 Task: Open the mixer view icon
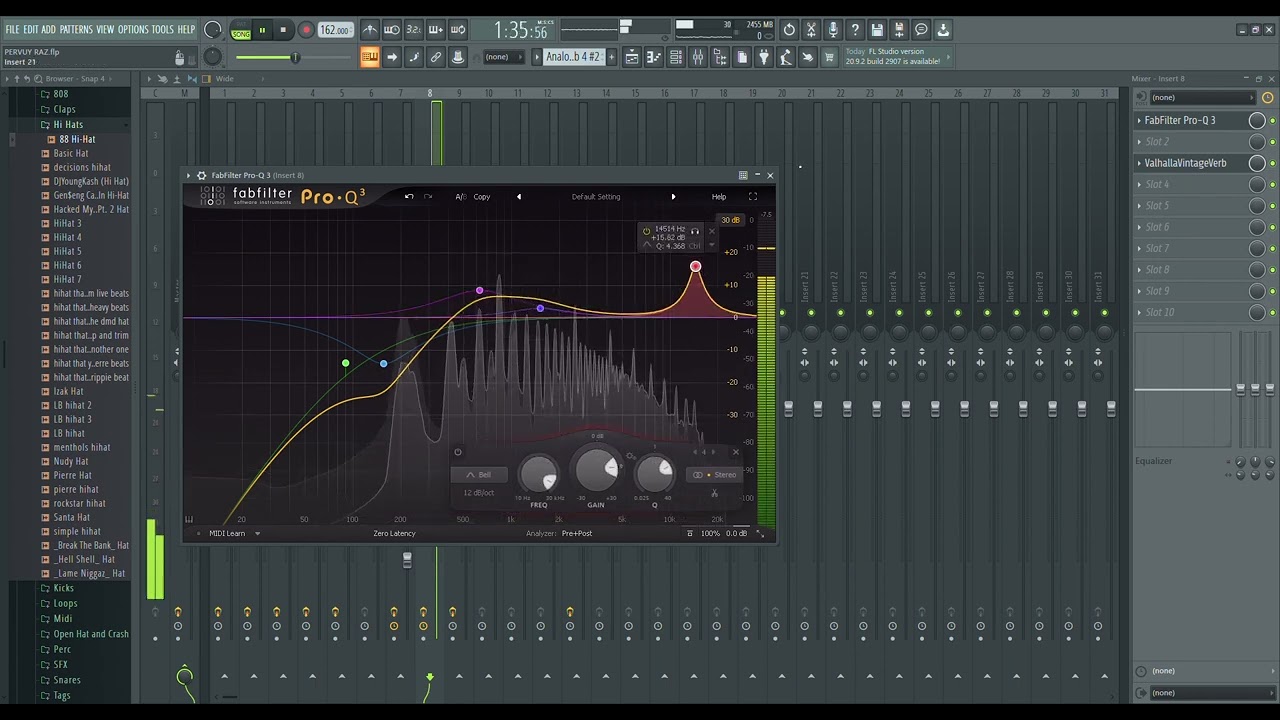[x=698, y=57]
